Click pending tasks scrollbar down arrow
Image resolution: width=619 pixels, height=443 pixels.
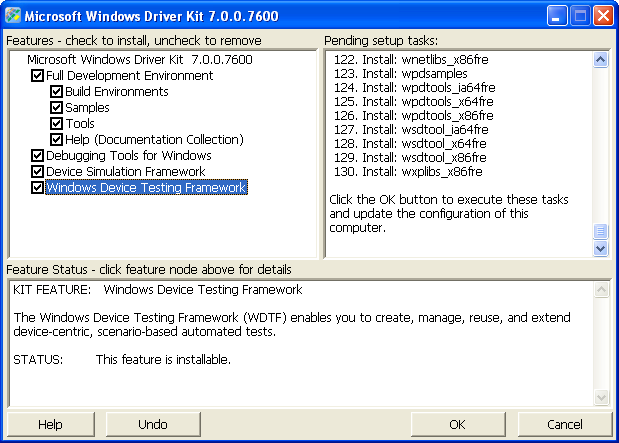click(600, 249)
